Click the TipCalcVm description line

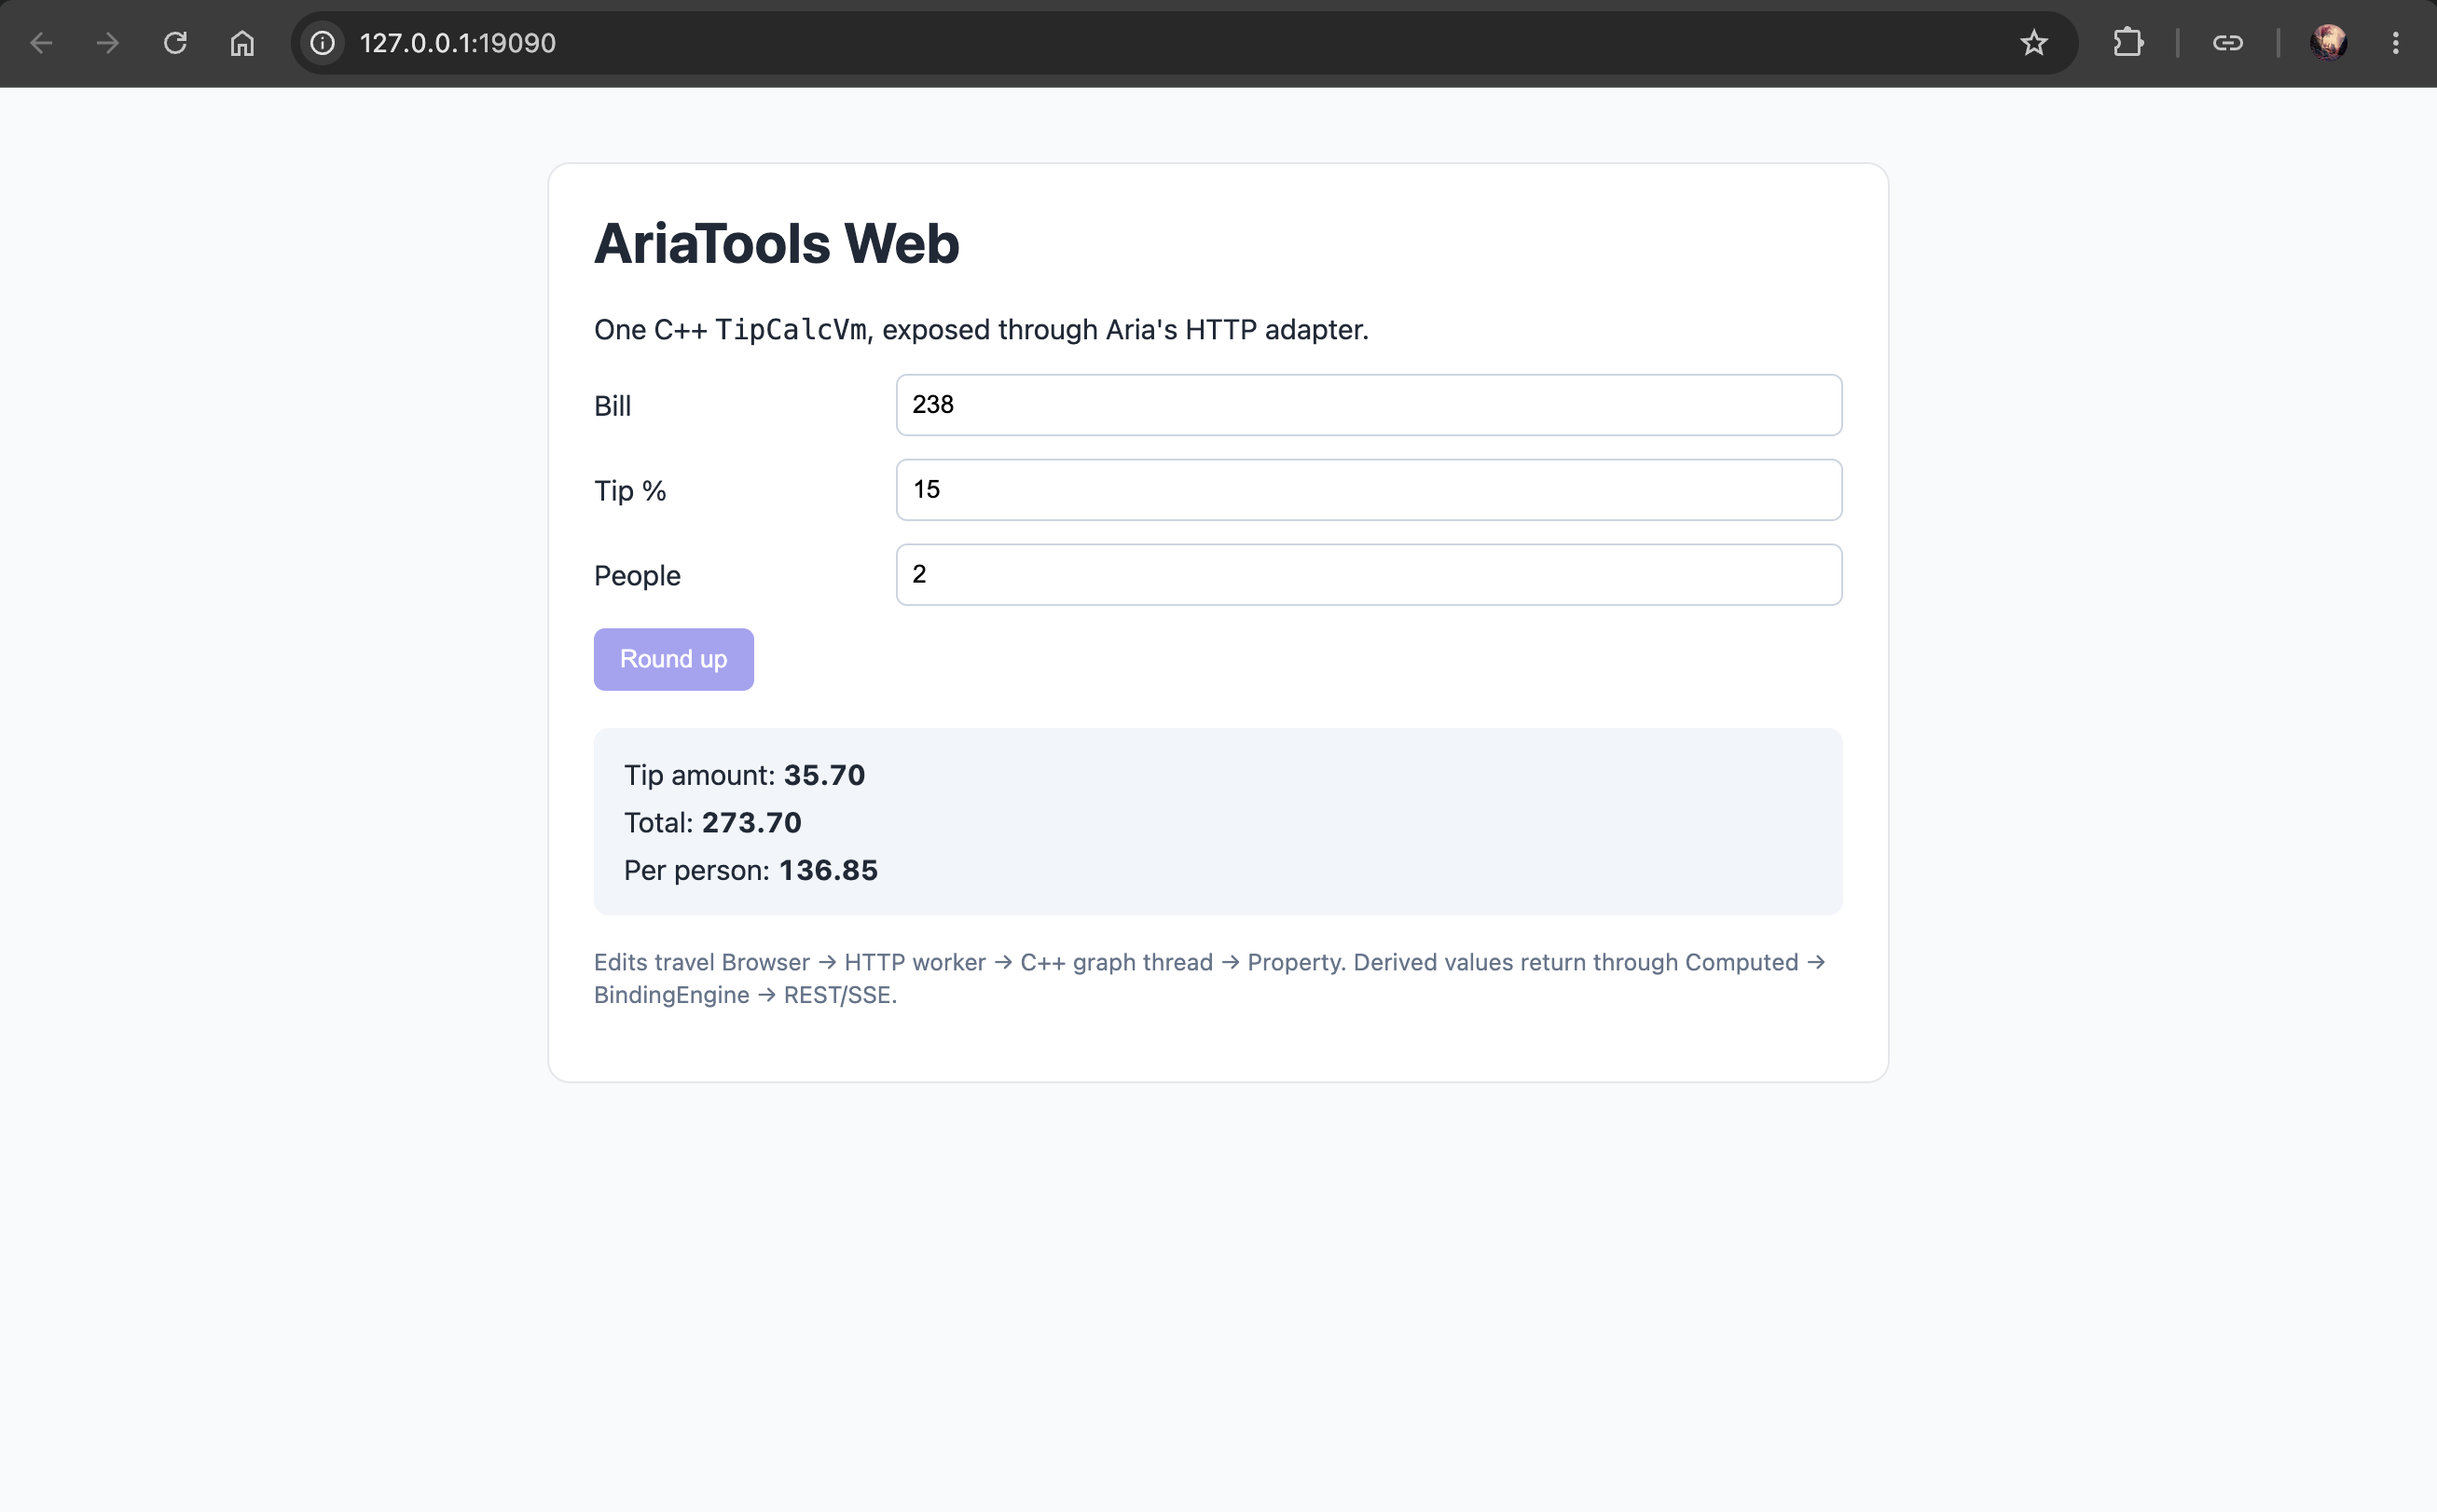981,329
